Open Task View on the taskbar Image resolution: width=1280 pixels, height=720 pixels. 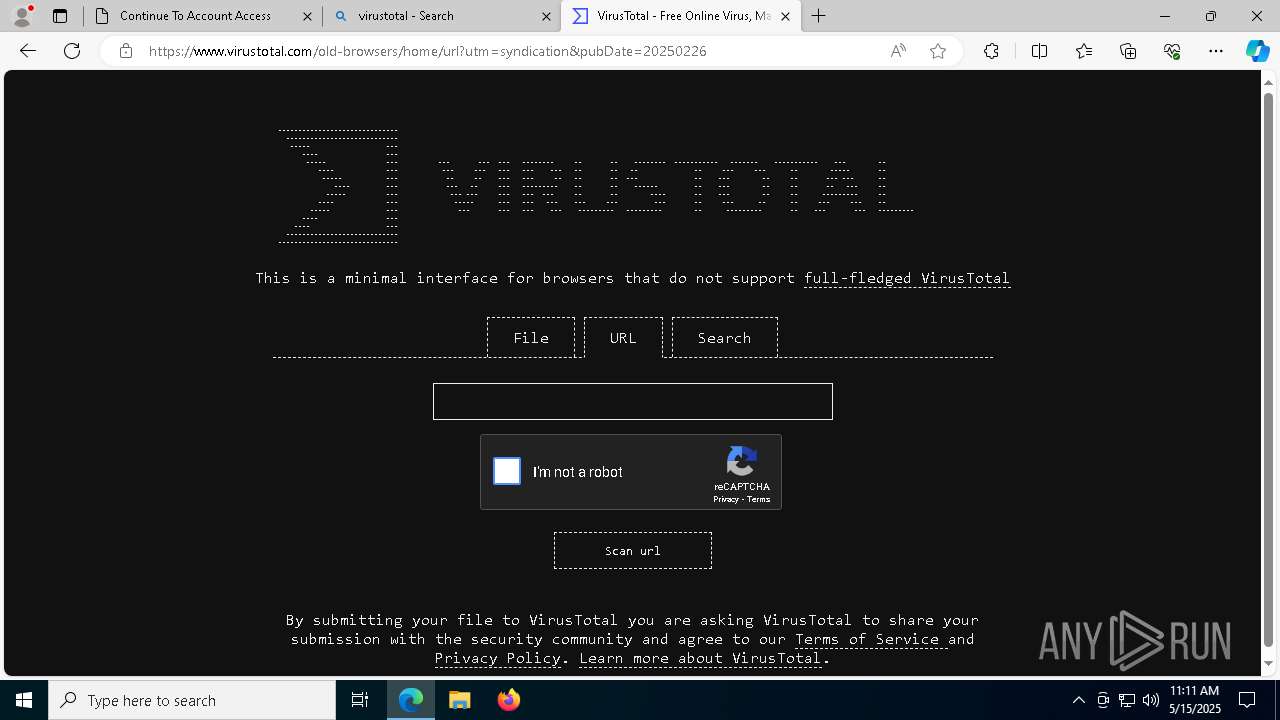tap(360, 700)
